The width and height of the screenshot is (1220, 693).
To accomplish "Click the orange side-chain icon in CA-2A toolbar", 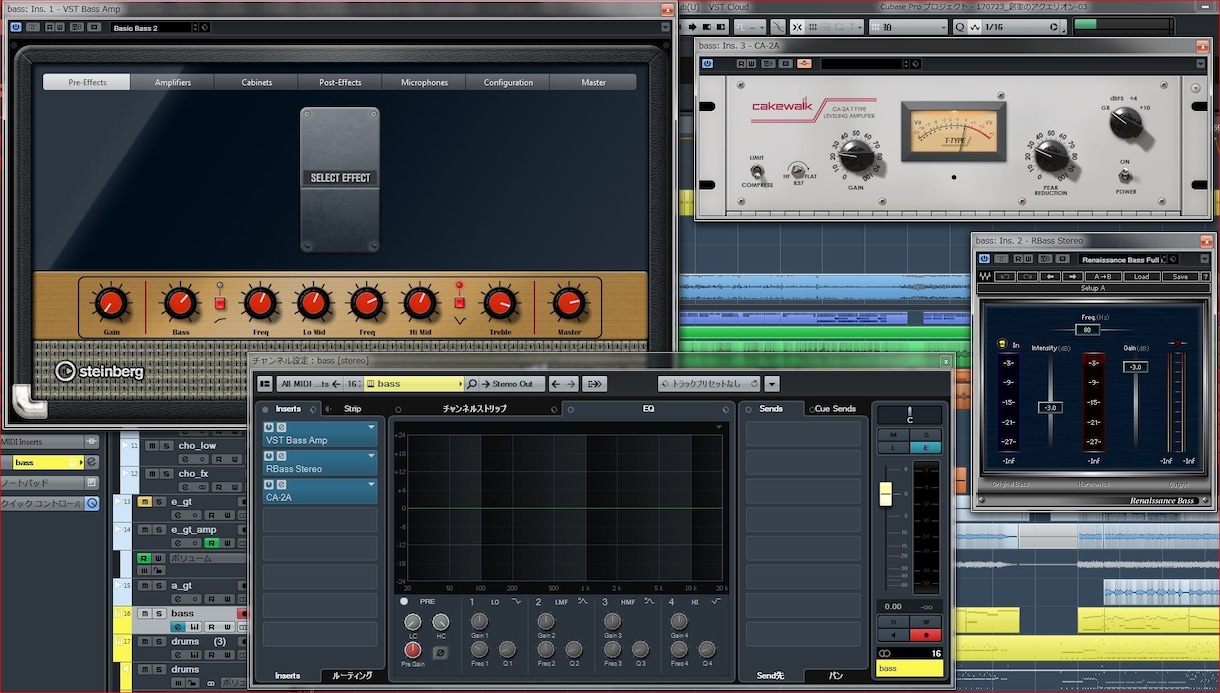I will 803,64.
